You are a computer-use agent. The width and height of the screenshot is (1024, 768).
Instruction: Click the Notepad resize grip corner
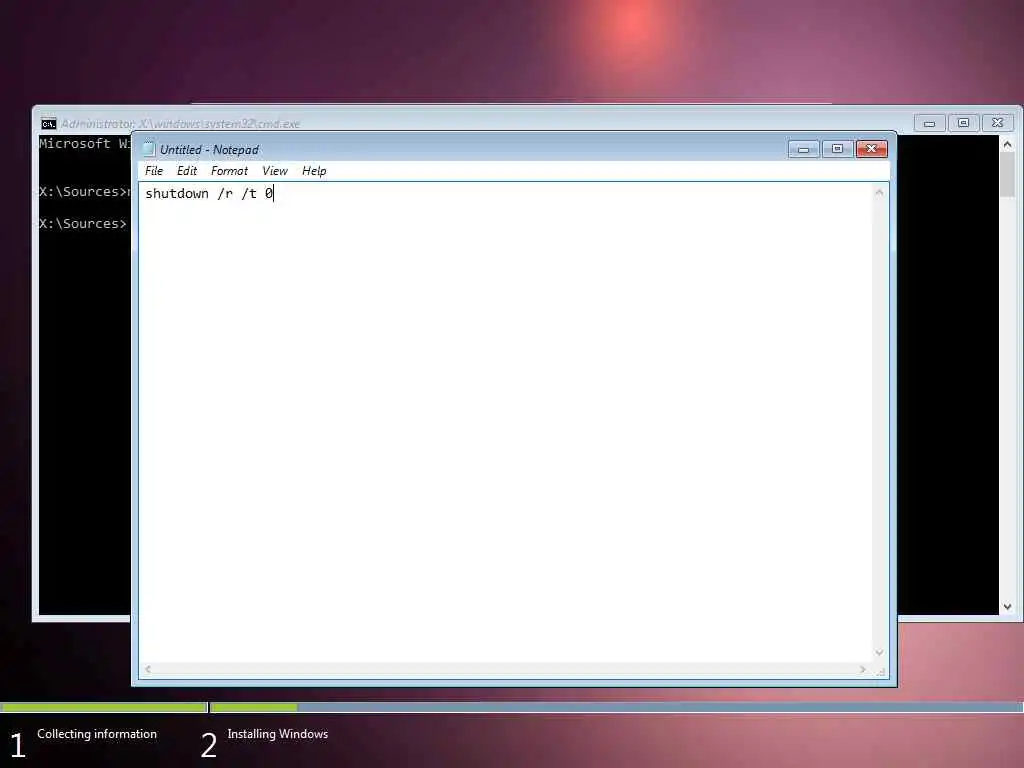(x=880, y=671)
